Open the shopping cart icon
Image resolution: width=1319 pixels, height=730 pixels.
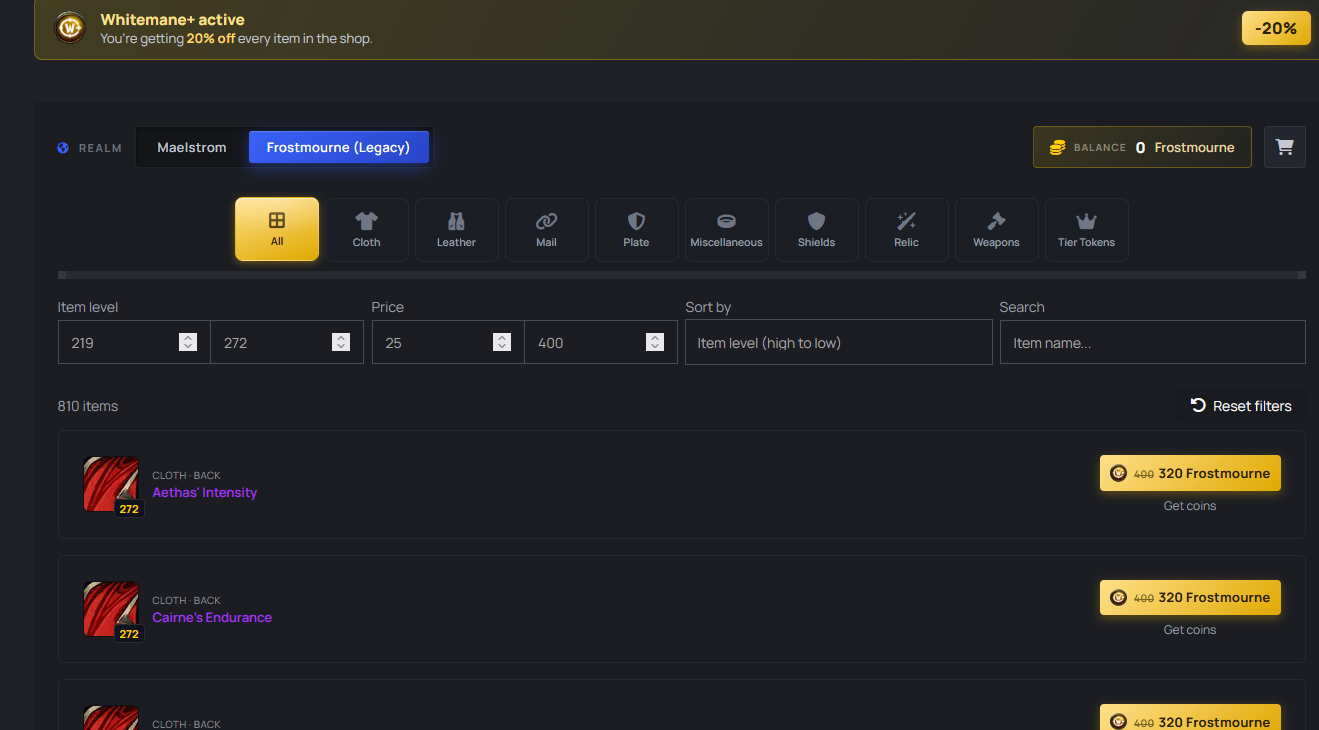coord(1284,147)
